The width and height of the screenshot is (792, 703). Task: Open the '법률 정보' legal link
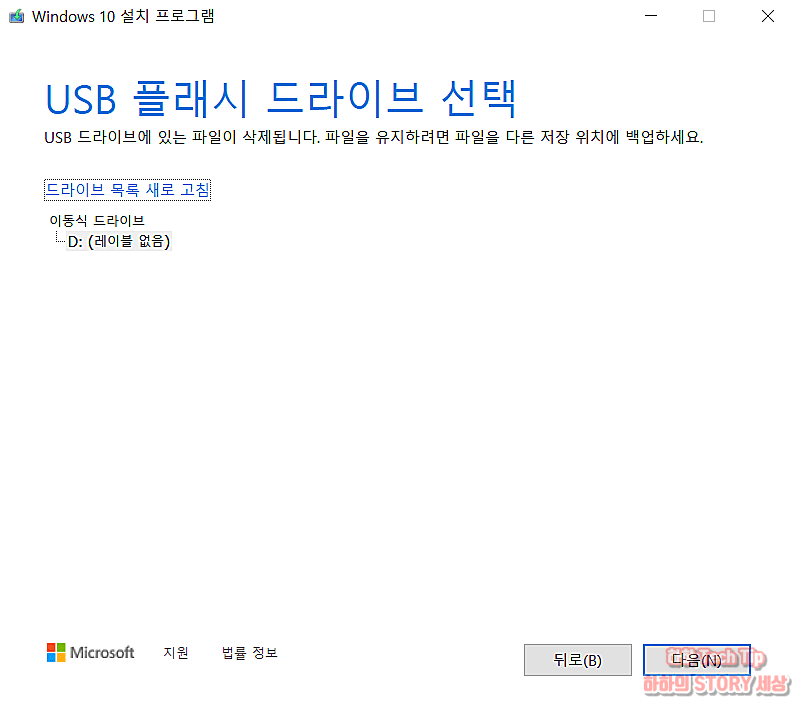[x=250, y=652]
